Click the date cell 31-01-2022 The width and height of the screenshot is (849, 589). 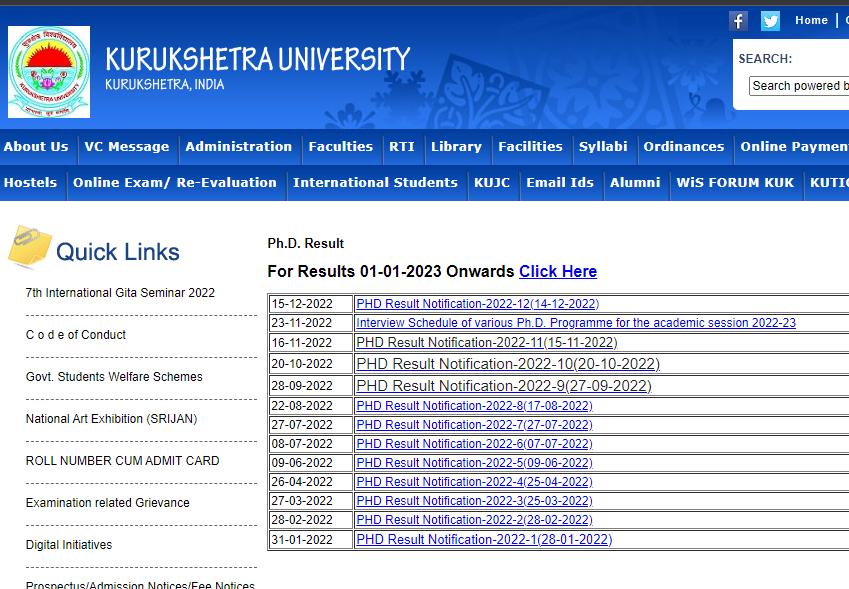pyautogui.click(x=311, y=540)
